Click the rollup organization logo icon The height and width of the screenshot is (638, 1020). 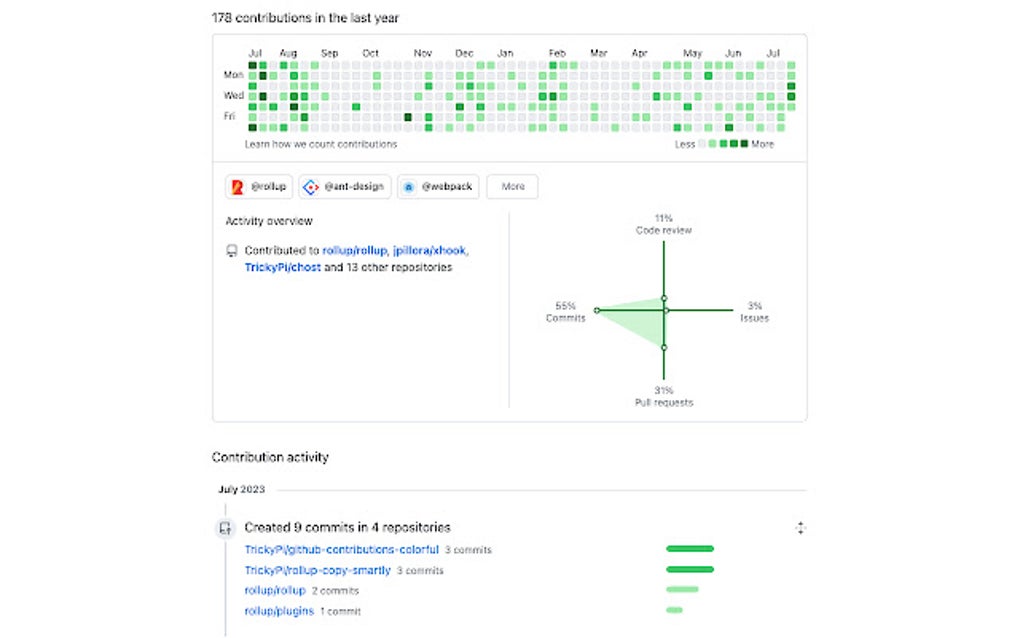pos(236,187)
